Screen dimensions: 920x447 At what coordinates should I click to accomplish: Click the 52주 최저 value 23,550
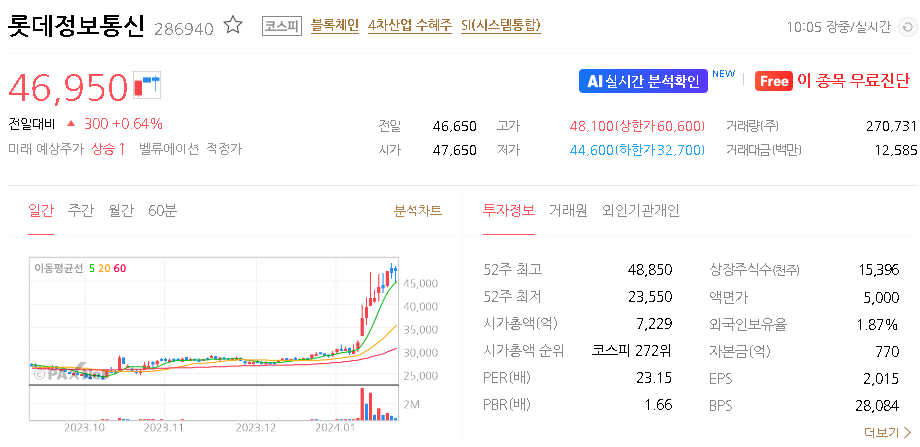650,297
